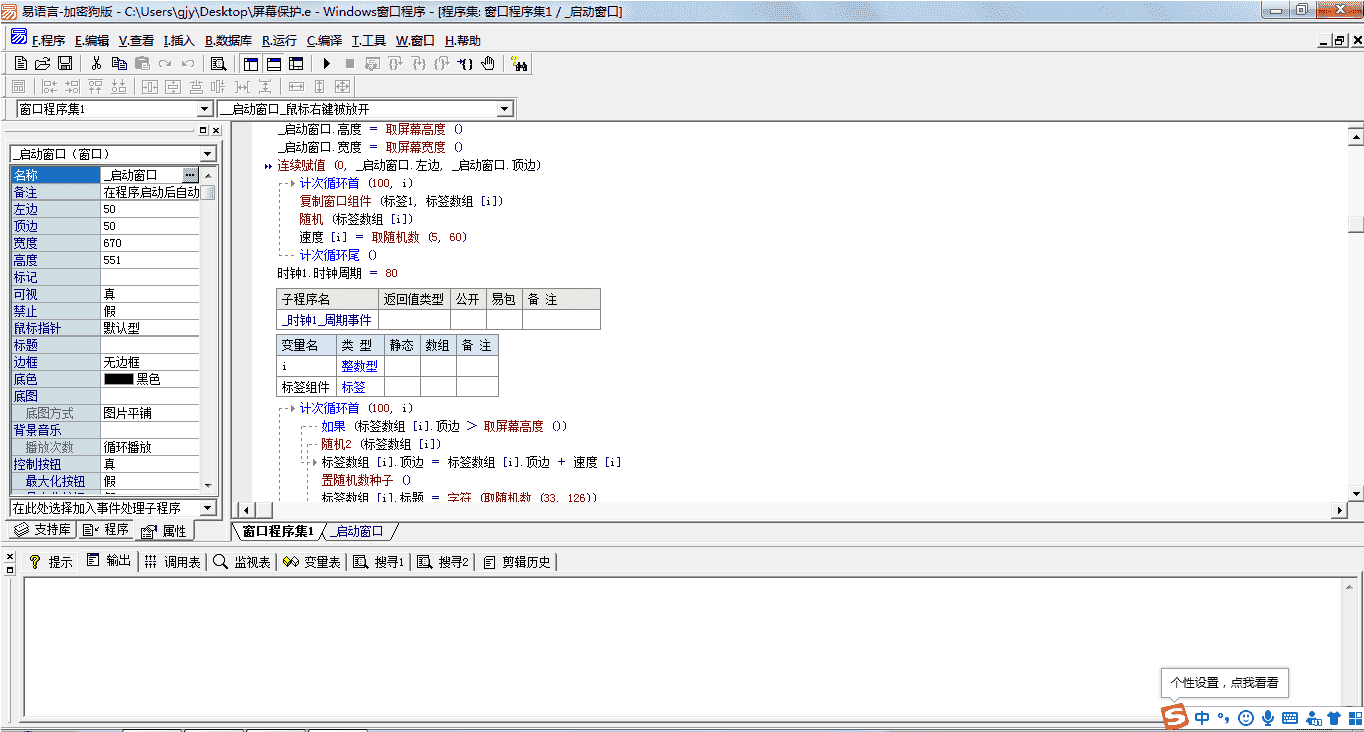Open Sogou skin shirt icon
Viewport: 1364px width, 732px height.
click(x=1334, y=717)
